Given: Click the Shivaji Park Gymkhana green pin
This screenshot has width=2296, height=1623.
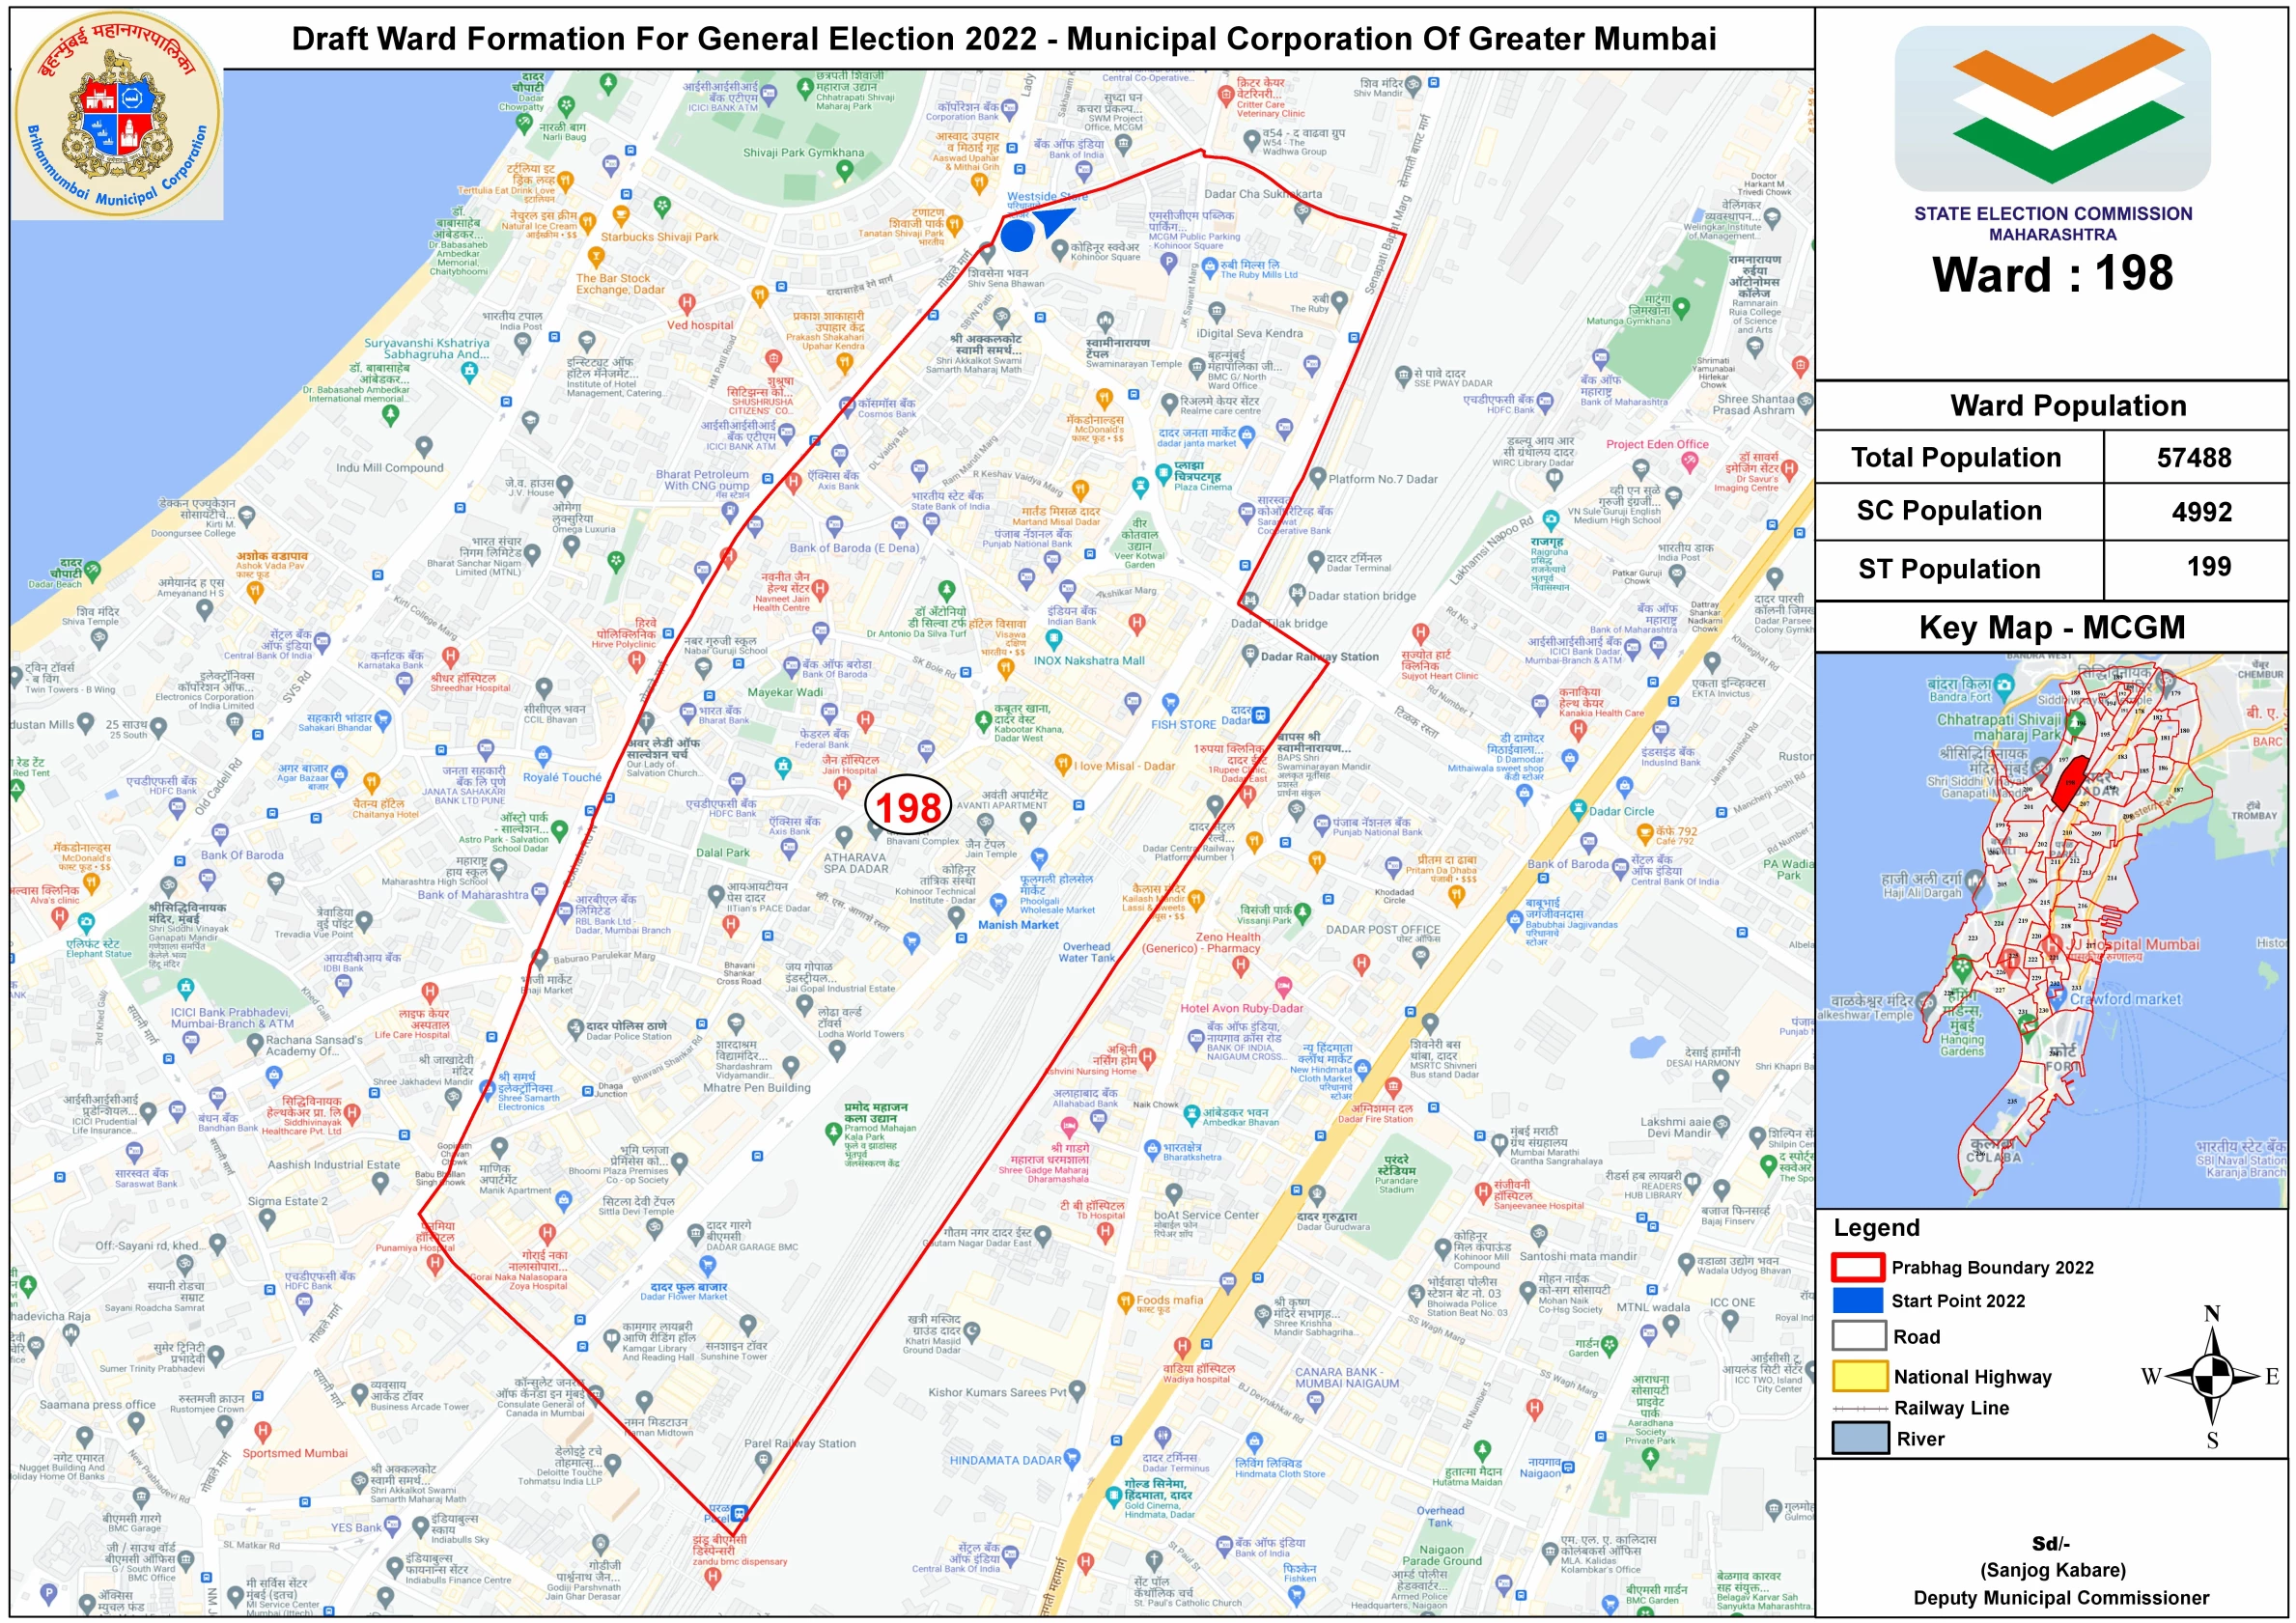Looking at the screenshot, I should [845, 169].
